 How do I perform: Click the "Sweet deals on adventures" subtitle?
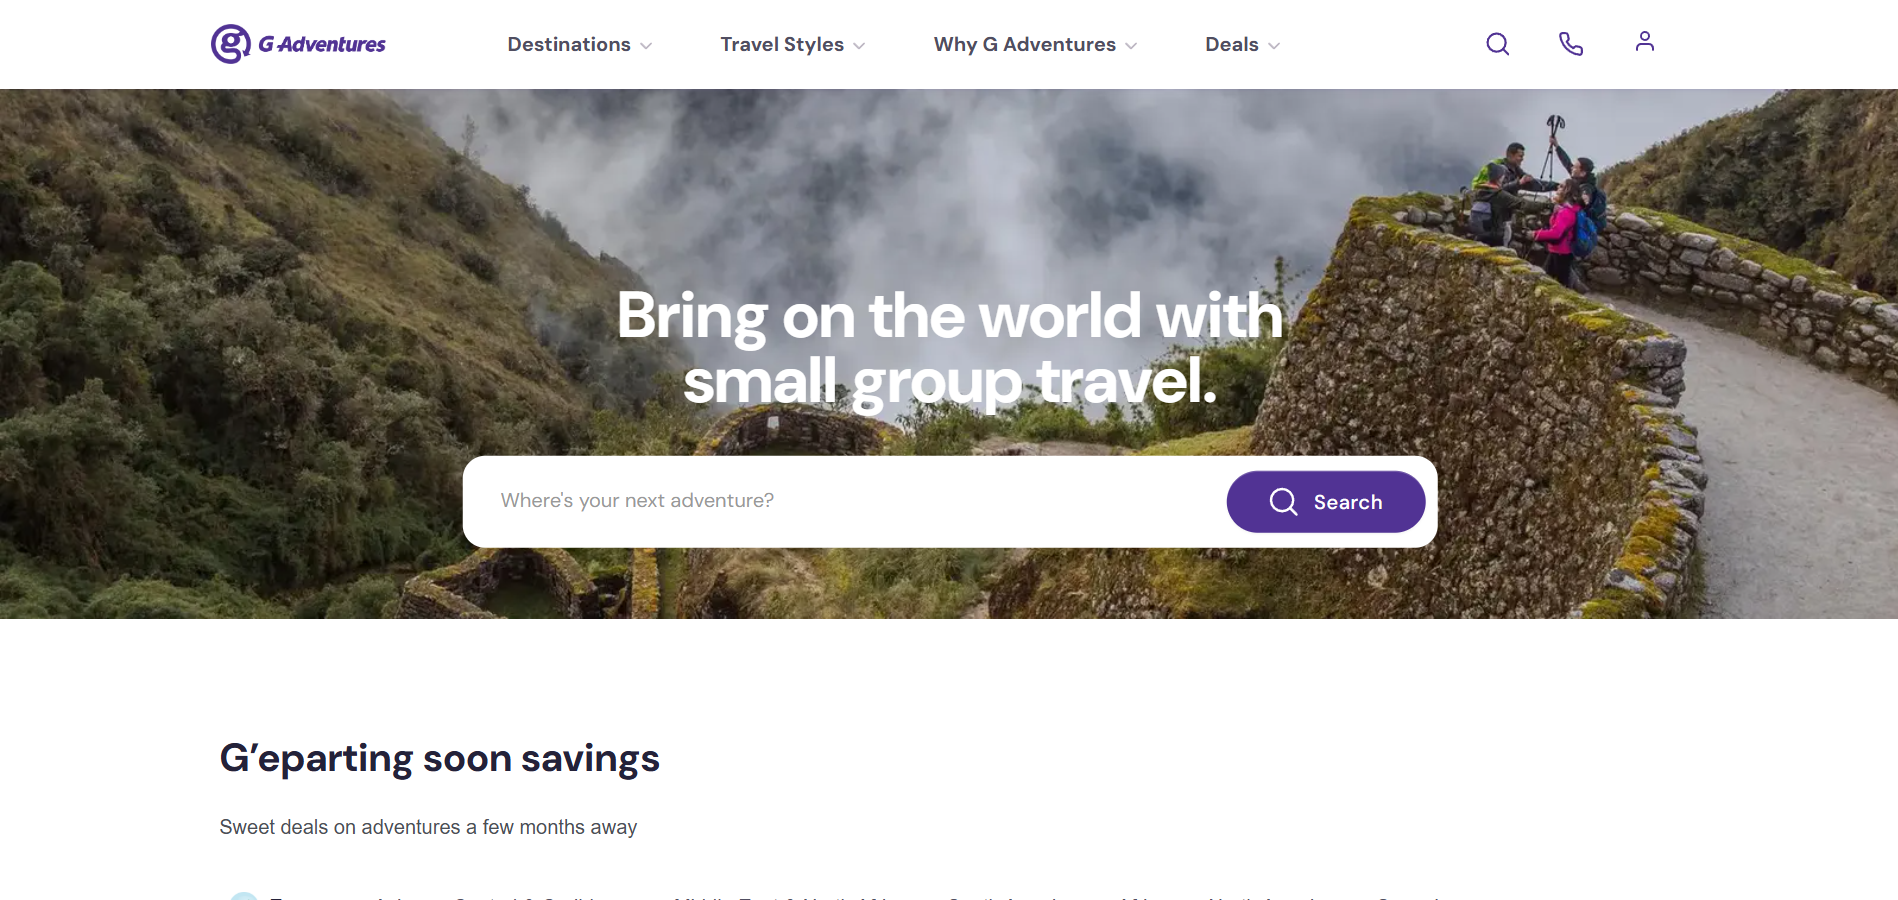point(428,827)
